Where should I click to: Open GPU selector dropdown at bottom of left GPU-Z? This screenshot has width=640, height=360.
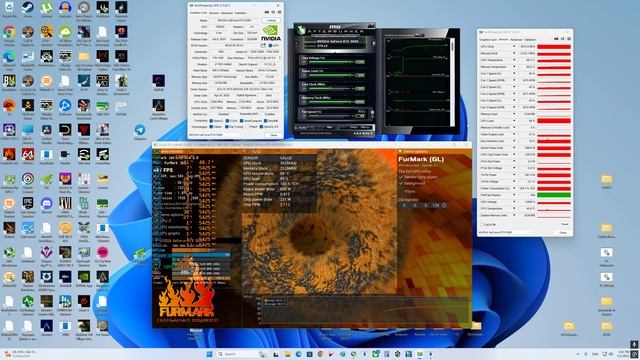[225, 135]
